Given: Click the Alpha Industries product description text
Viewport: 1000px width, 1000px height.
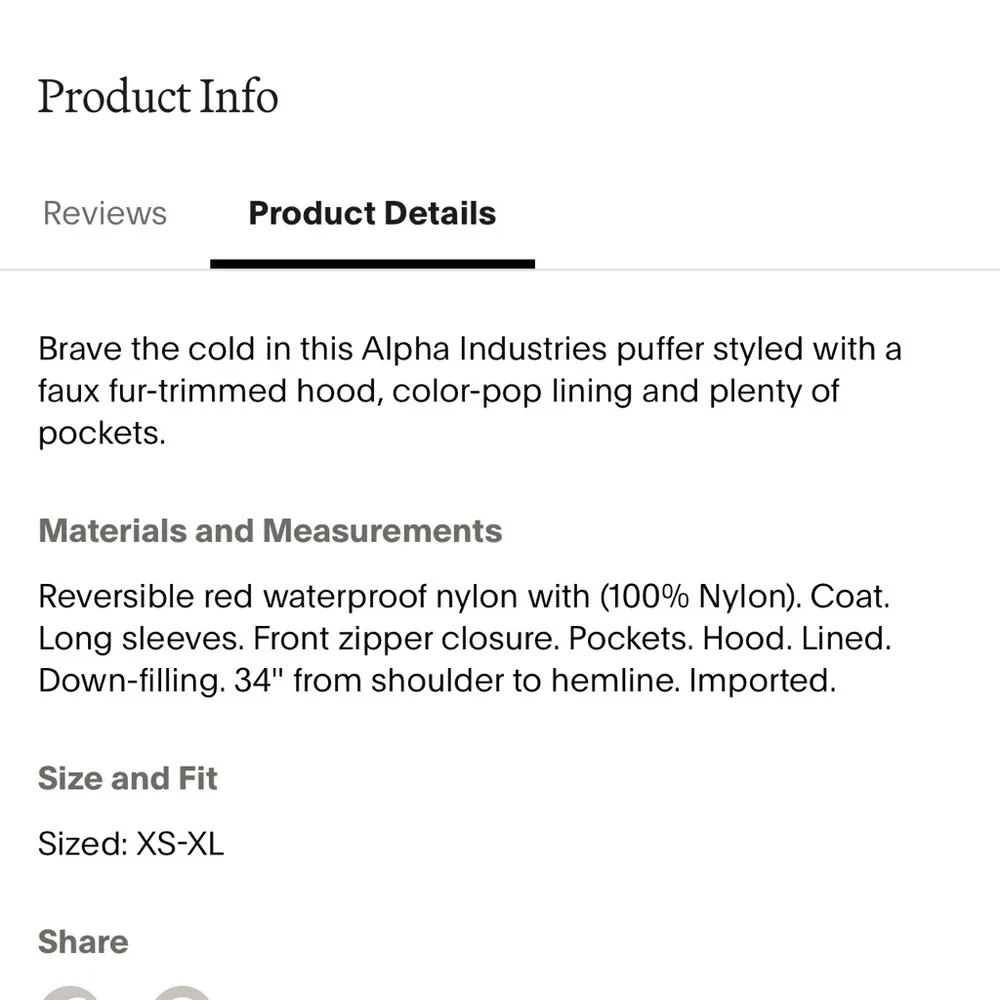Looking at the screenshot, I should pos(470,390).
